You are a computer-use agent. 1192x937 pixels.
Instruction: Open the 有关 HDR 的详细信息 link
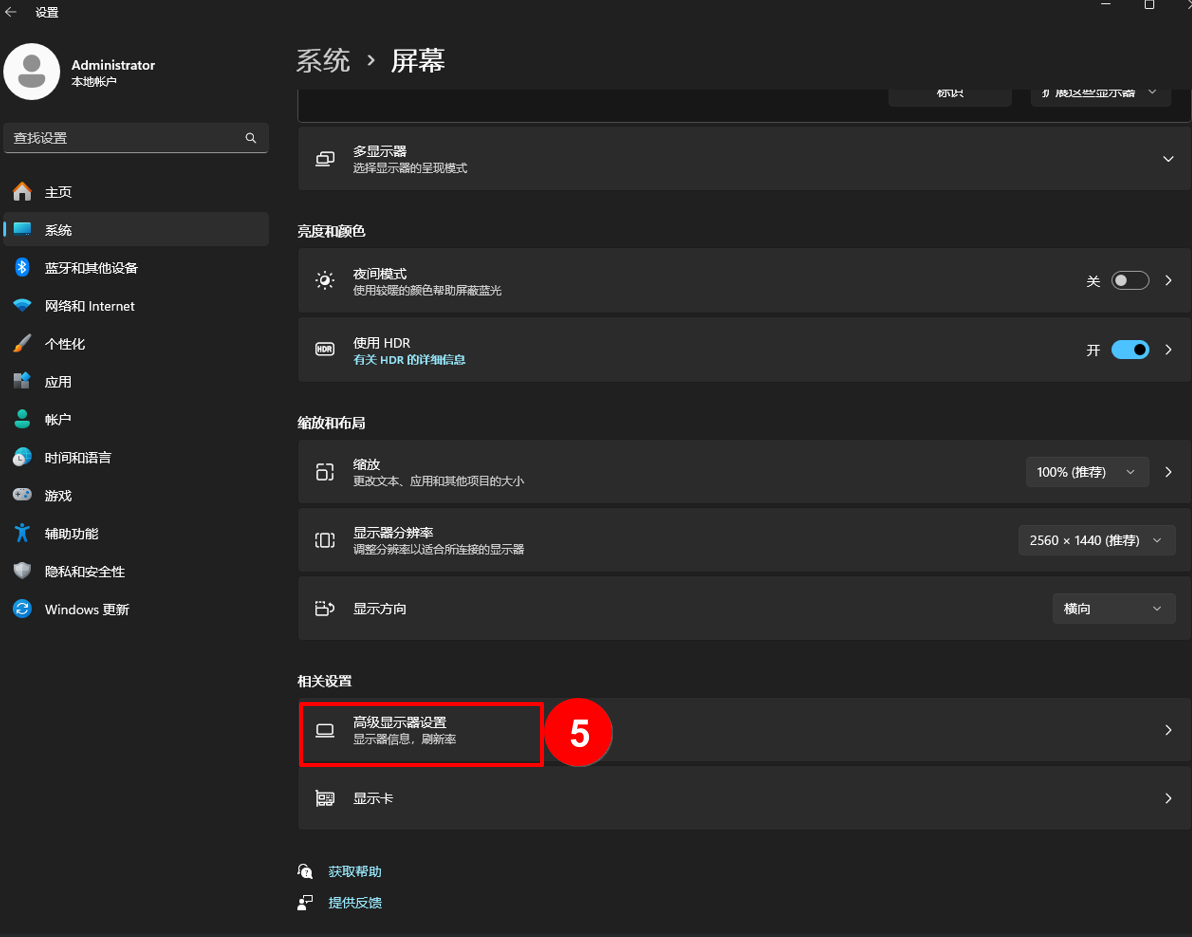point(409,360)
